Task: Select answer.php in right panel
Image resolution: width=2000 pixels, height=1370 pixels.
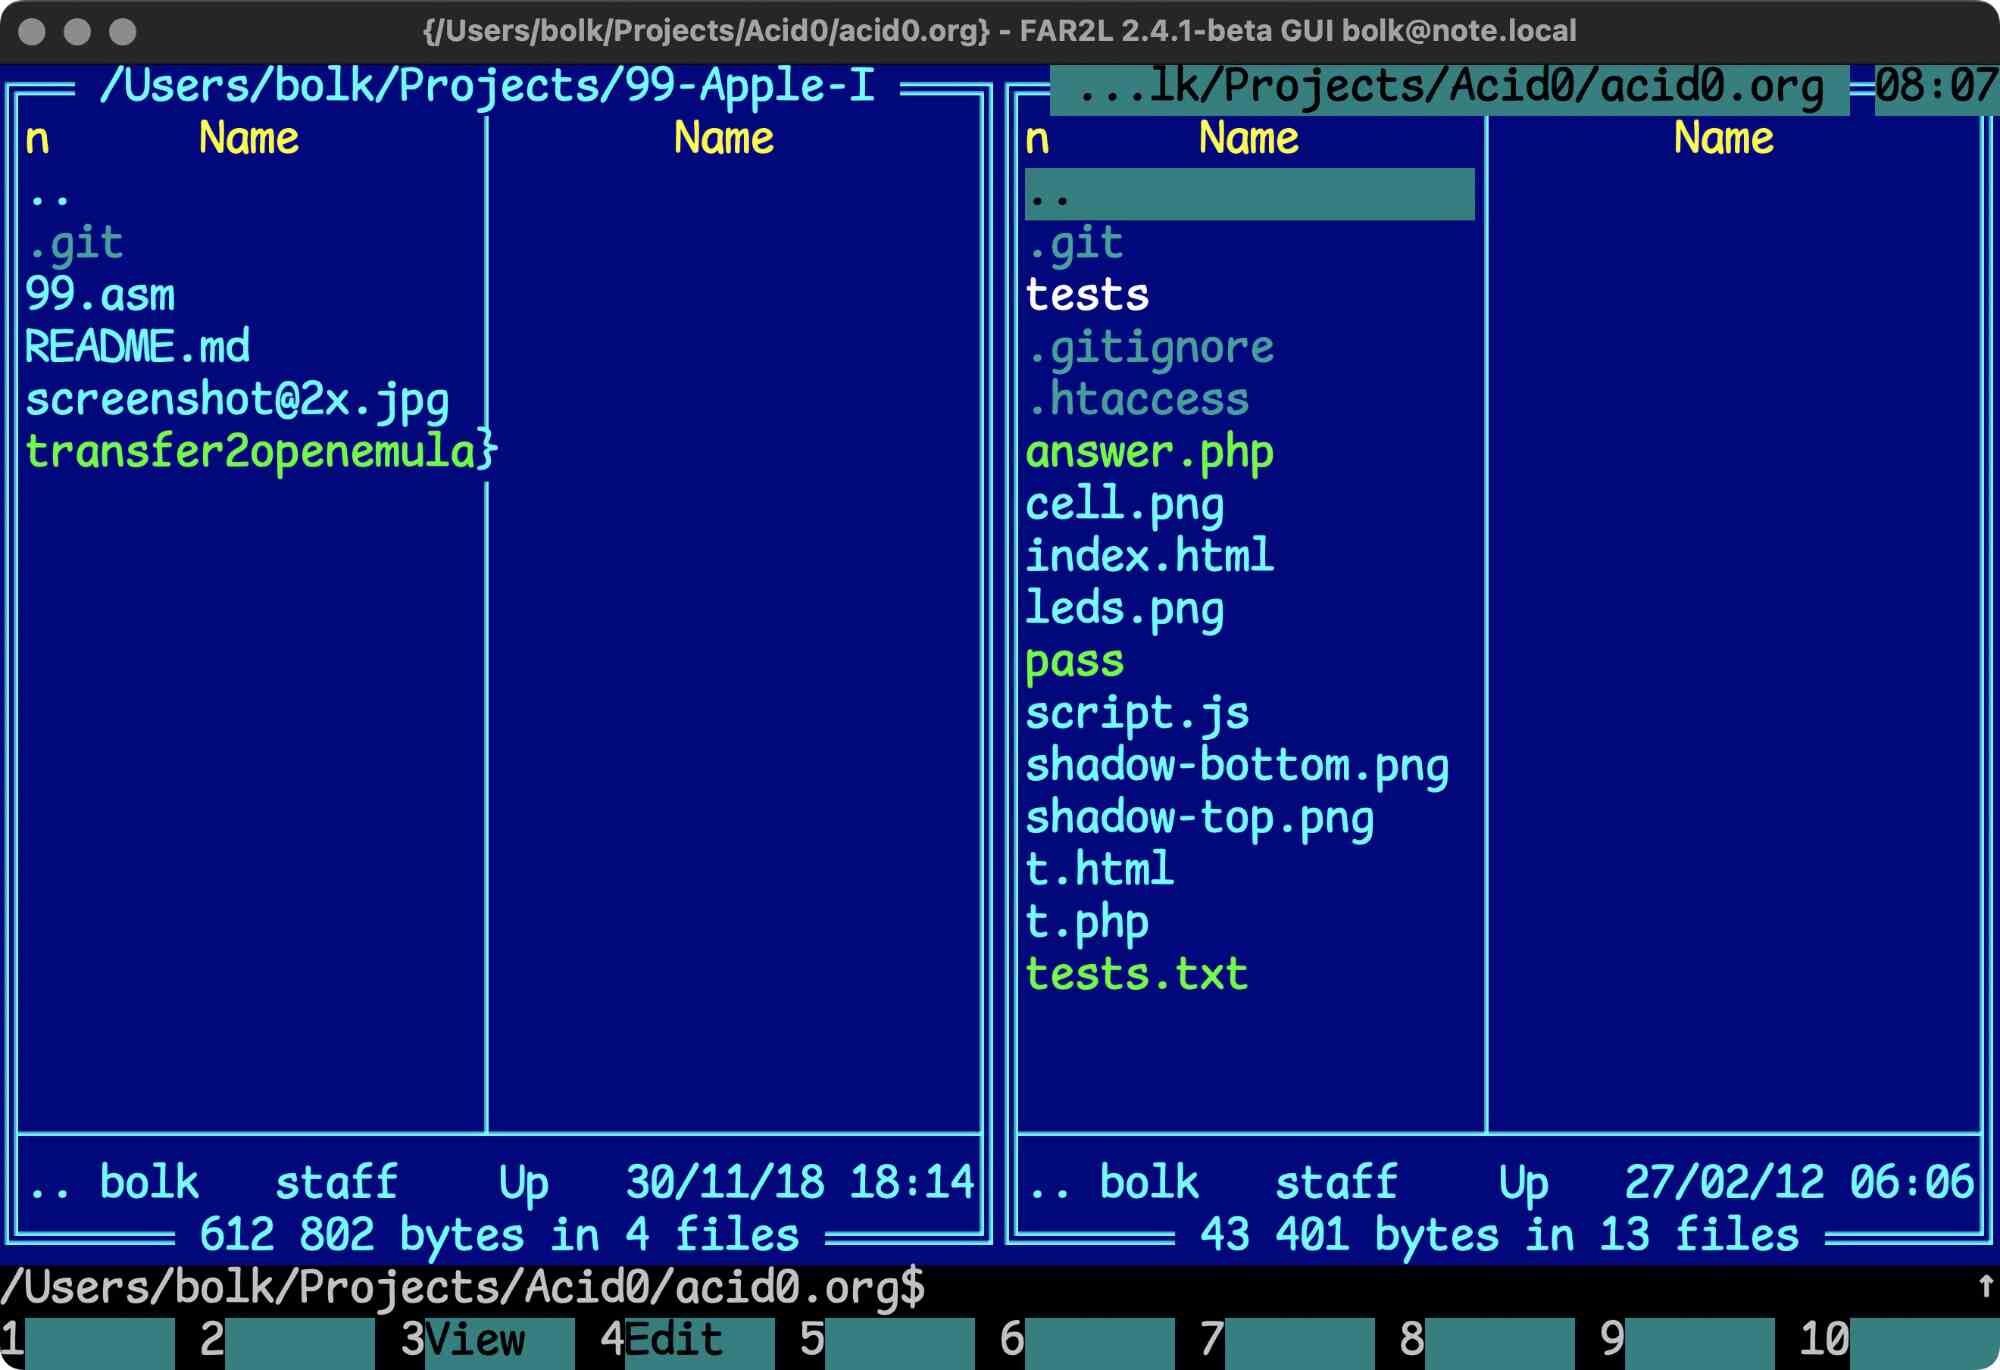Action: click(1150, 452)
